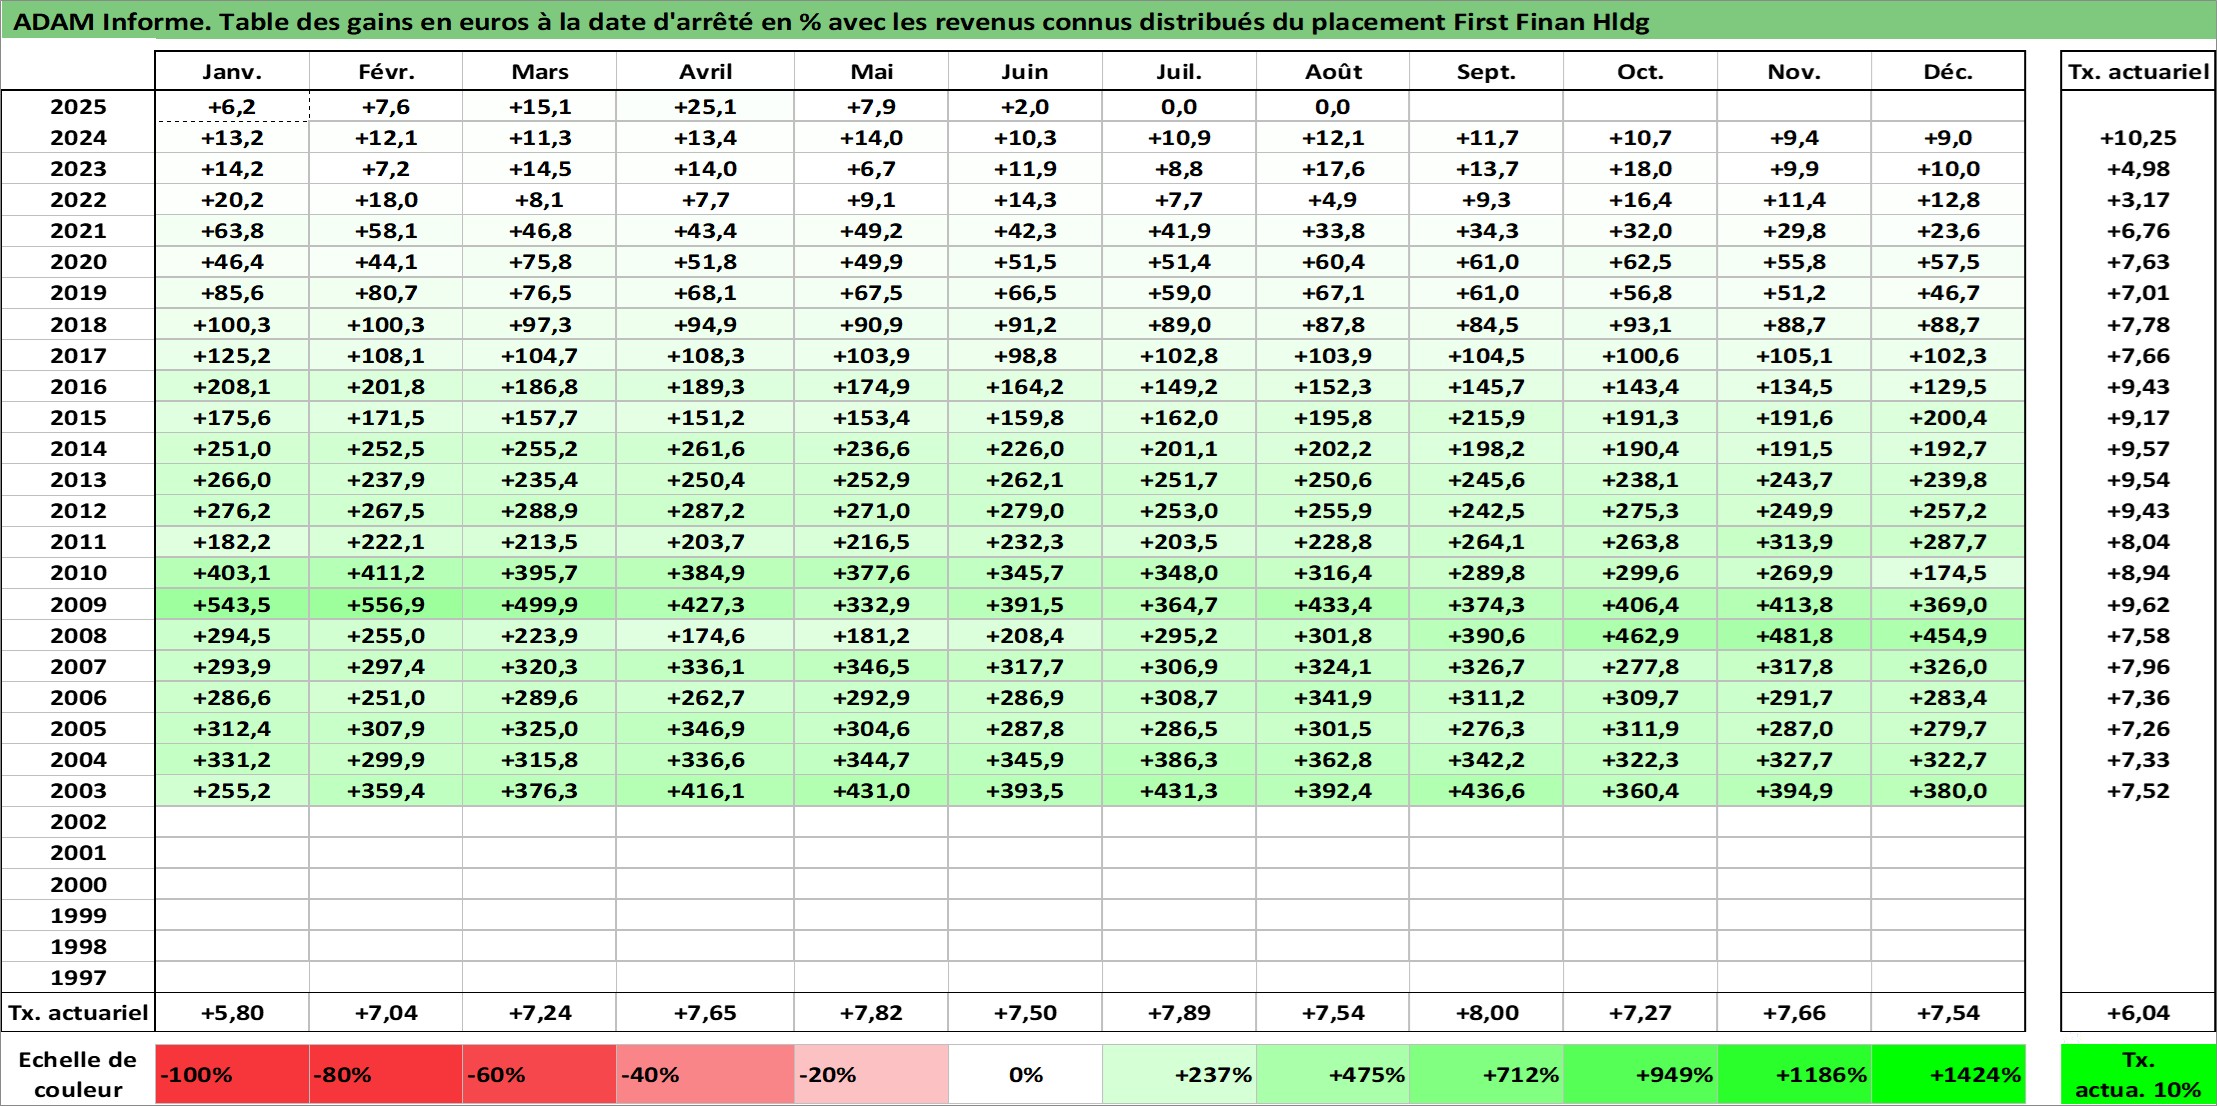The width and height of the screenshot is (2217, 1106).
Task: Select cell '+125,2' for January 2017
Action: (232, 356)
